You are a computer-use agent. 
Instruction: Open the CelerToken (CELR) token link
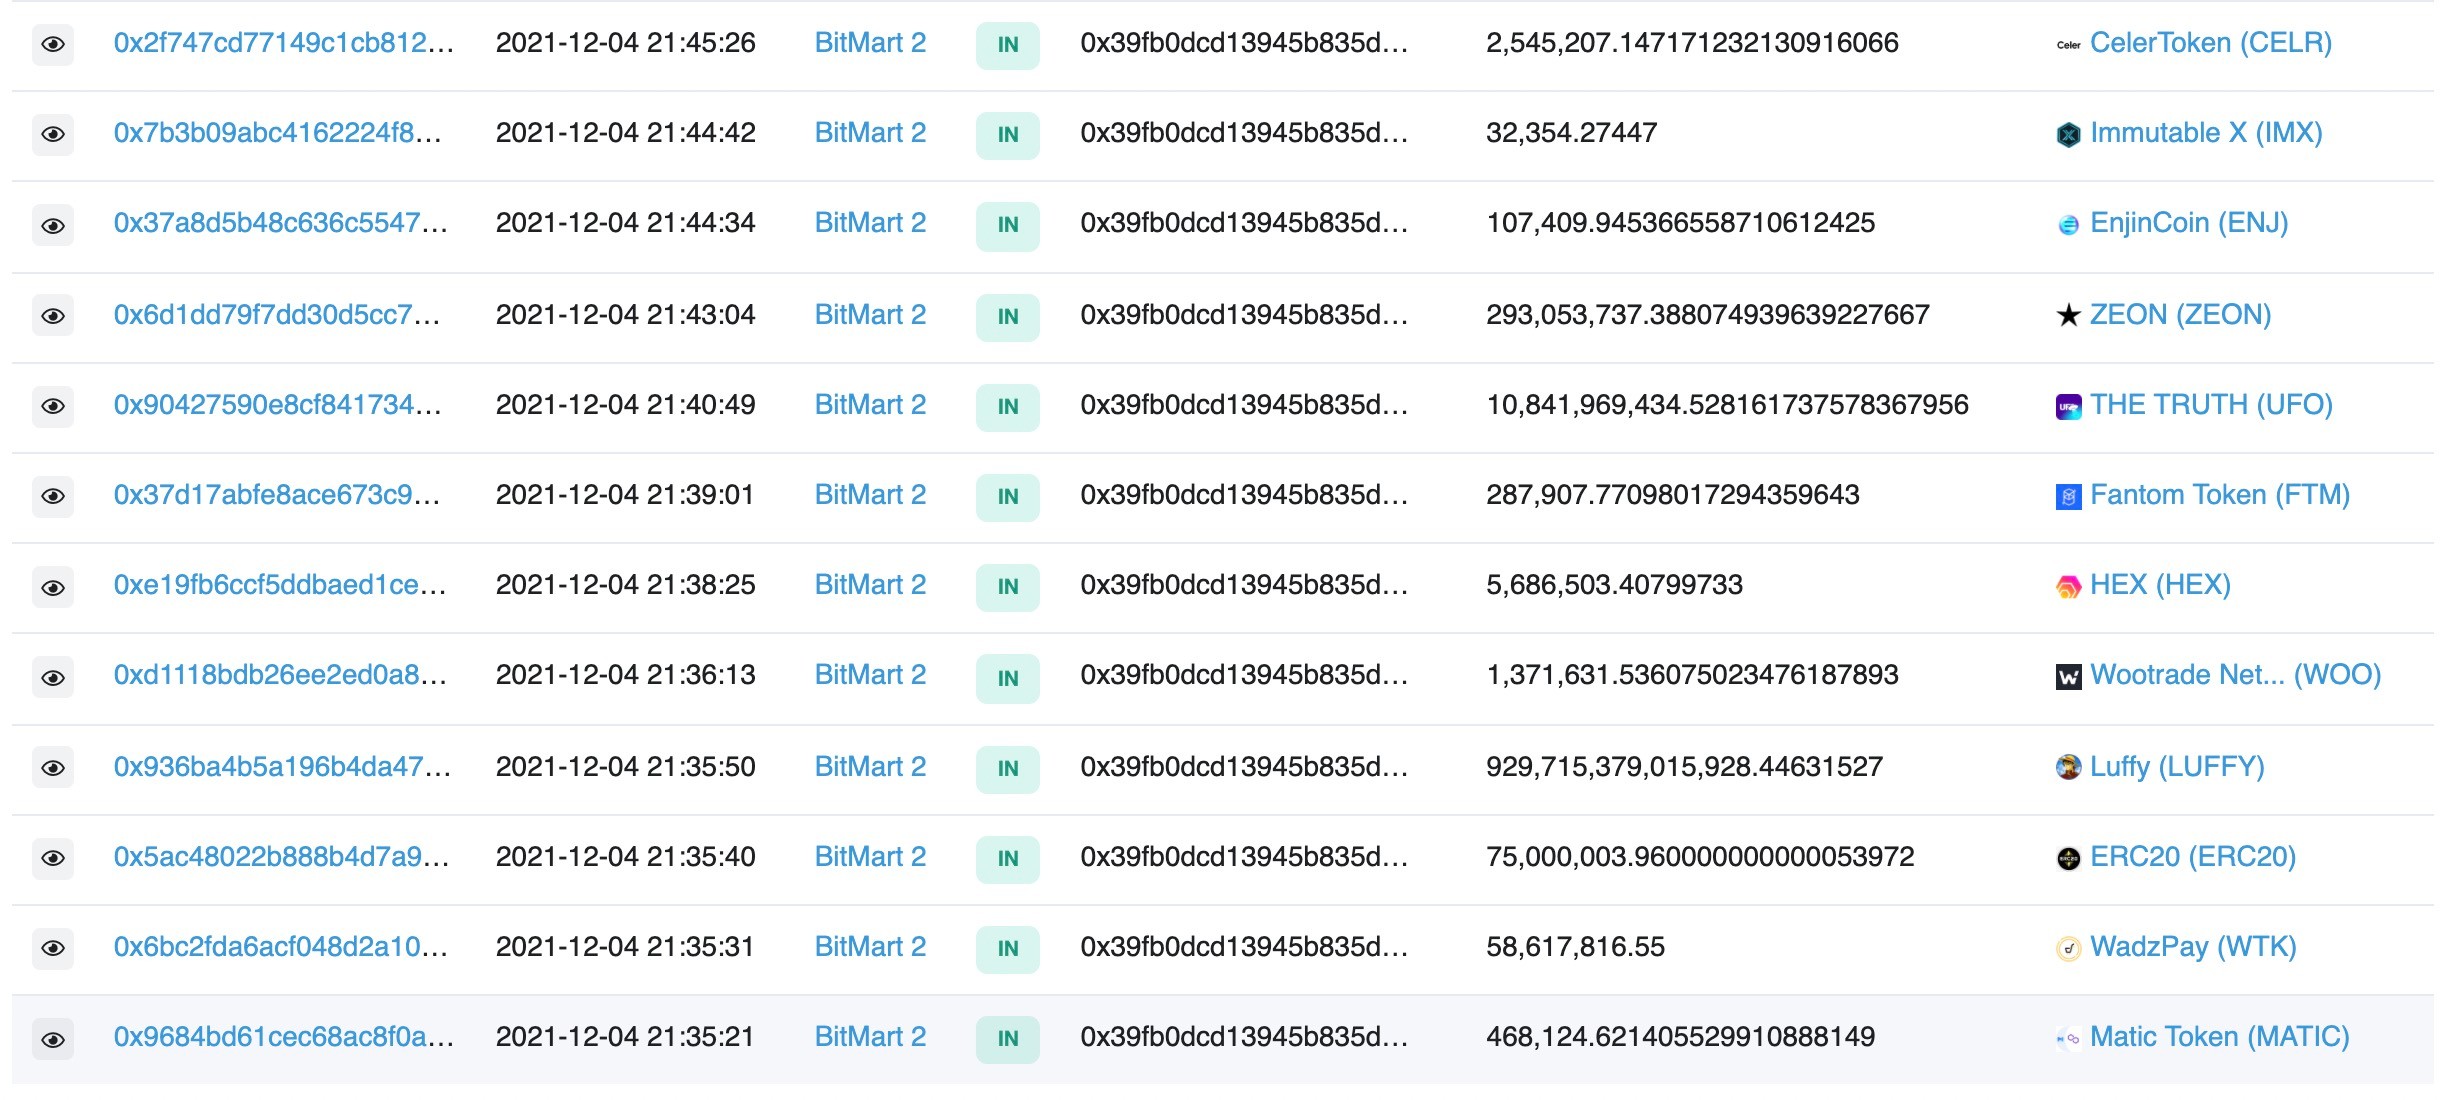click(2211, 43)
